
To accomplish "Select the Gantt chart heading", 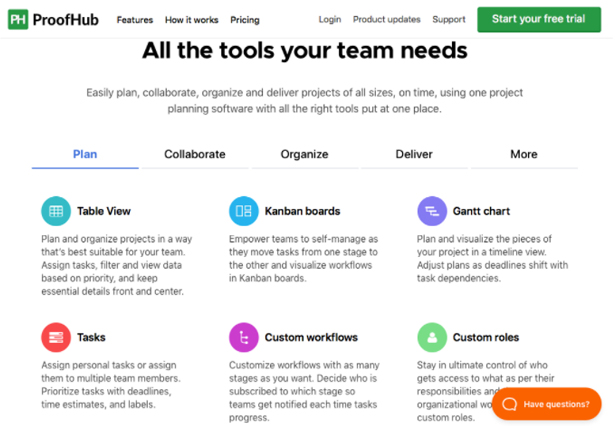I will pyautogui.click(x=481, y=211).
